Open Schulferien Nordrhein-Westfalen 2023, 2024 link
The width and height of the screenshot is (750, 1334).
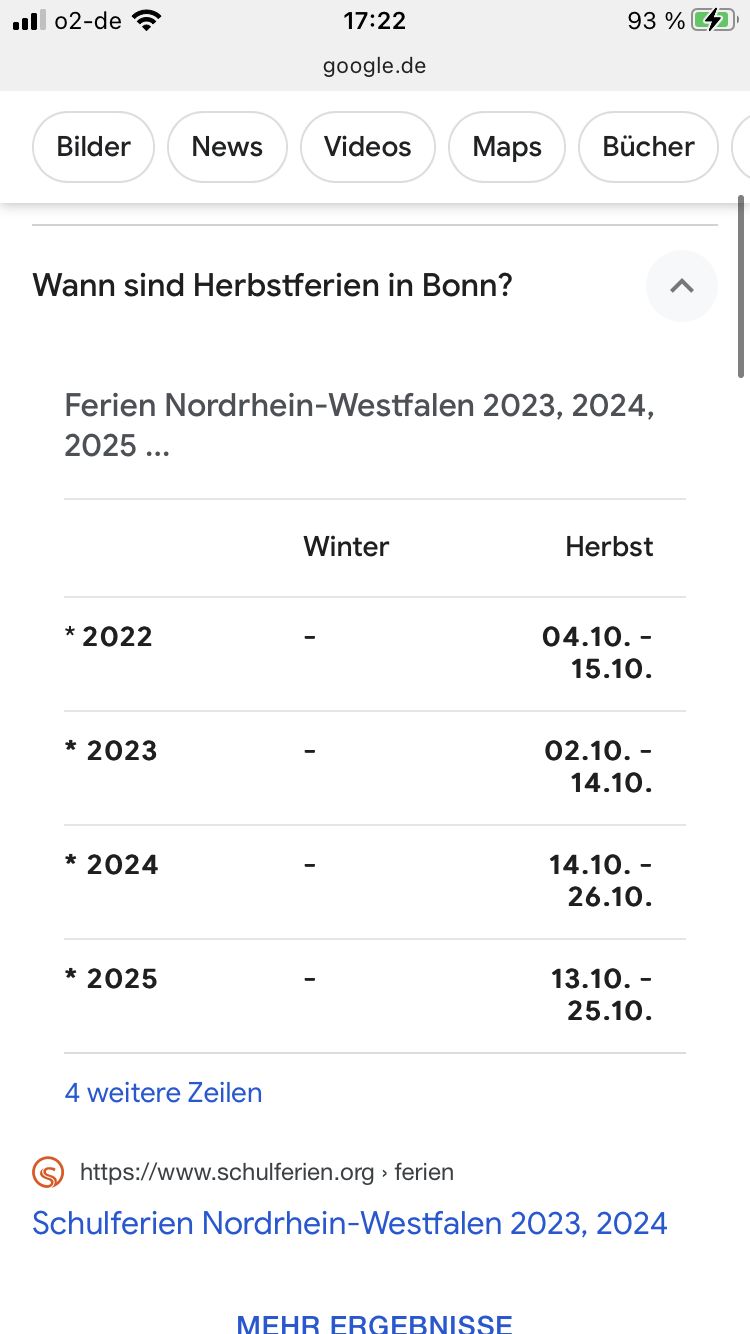[x=350, y=1223]
